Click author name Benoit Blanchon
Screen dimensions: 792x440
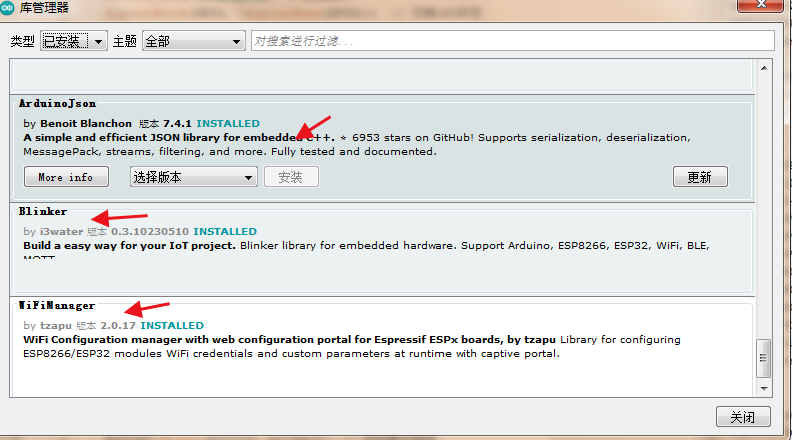pos(86,123)
